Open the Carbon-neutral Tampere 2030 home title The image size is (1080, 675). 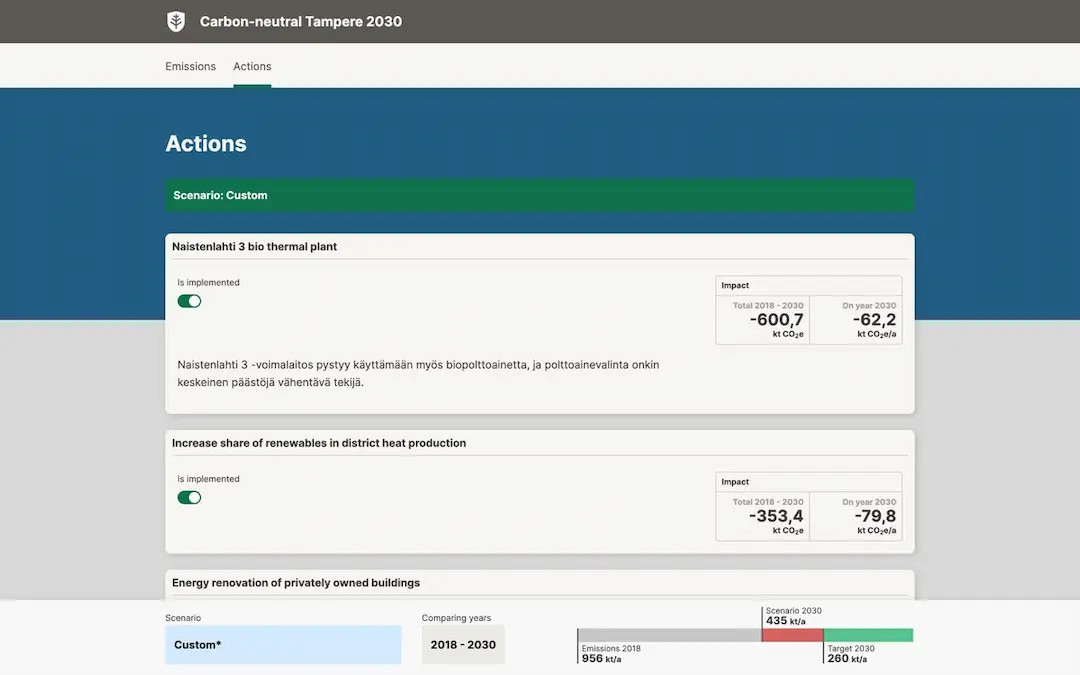(x=300, y=22)
